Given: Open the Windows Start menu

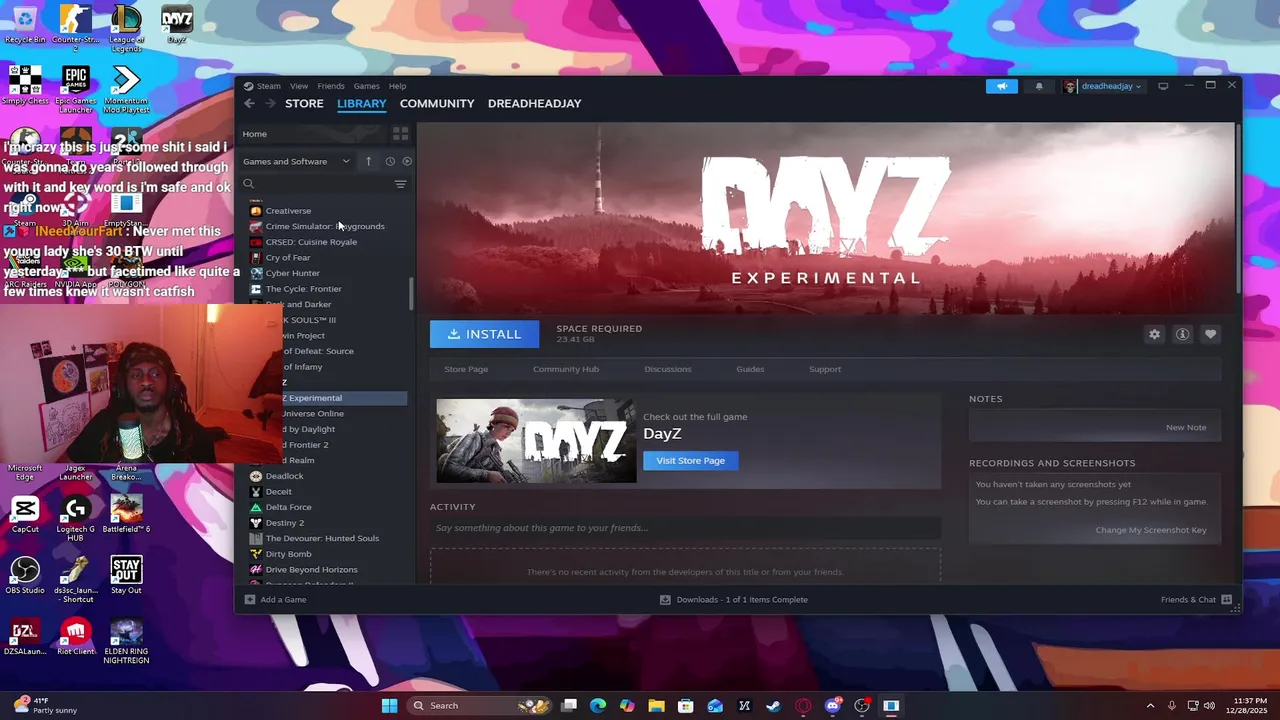Looking at the screenshot, I should click(x=389, y=706).
